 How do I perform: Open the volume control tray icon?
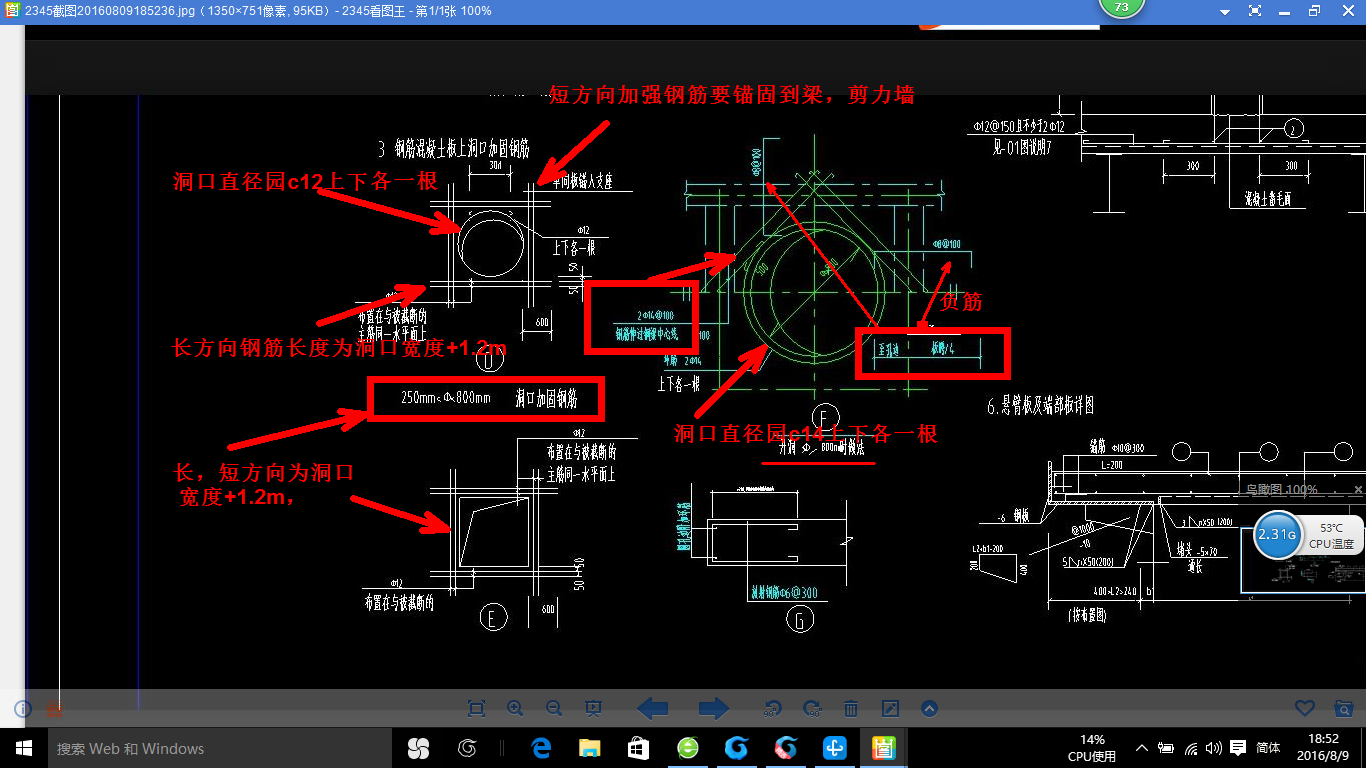pyautogui.click(x=1214, y=748)
